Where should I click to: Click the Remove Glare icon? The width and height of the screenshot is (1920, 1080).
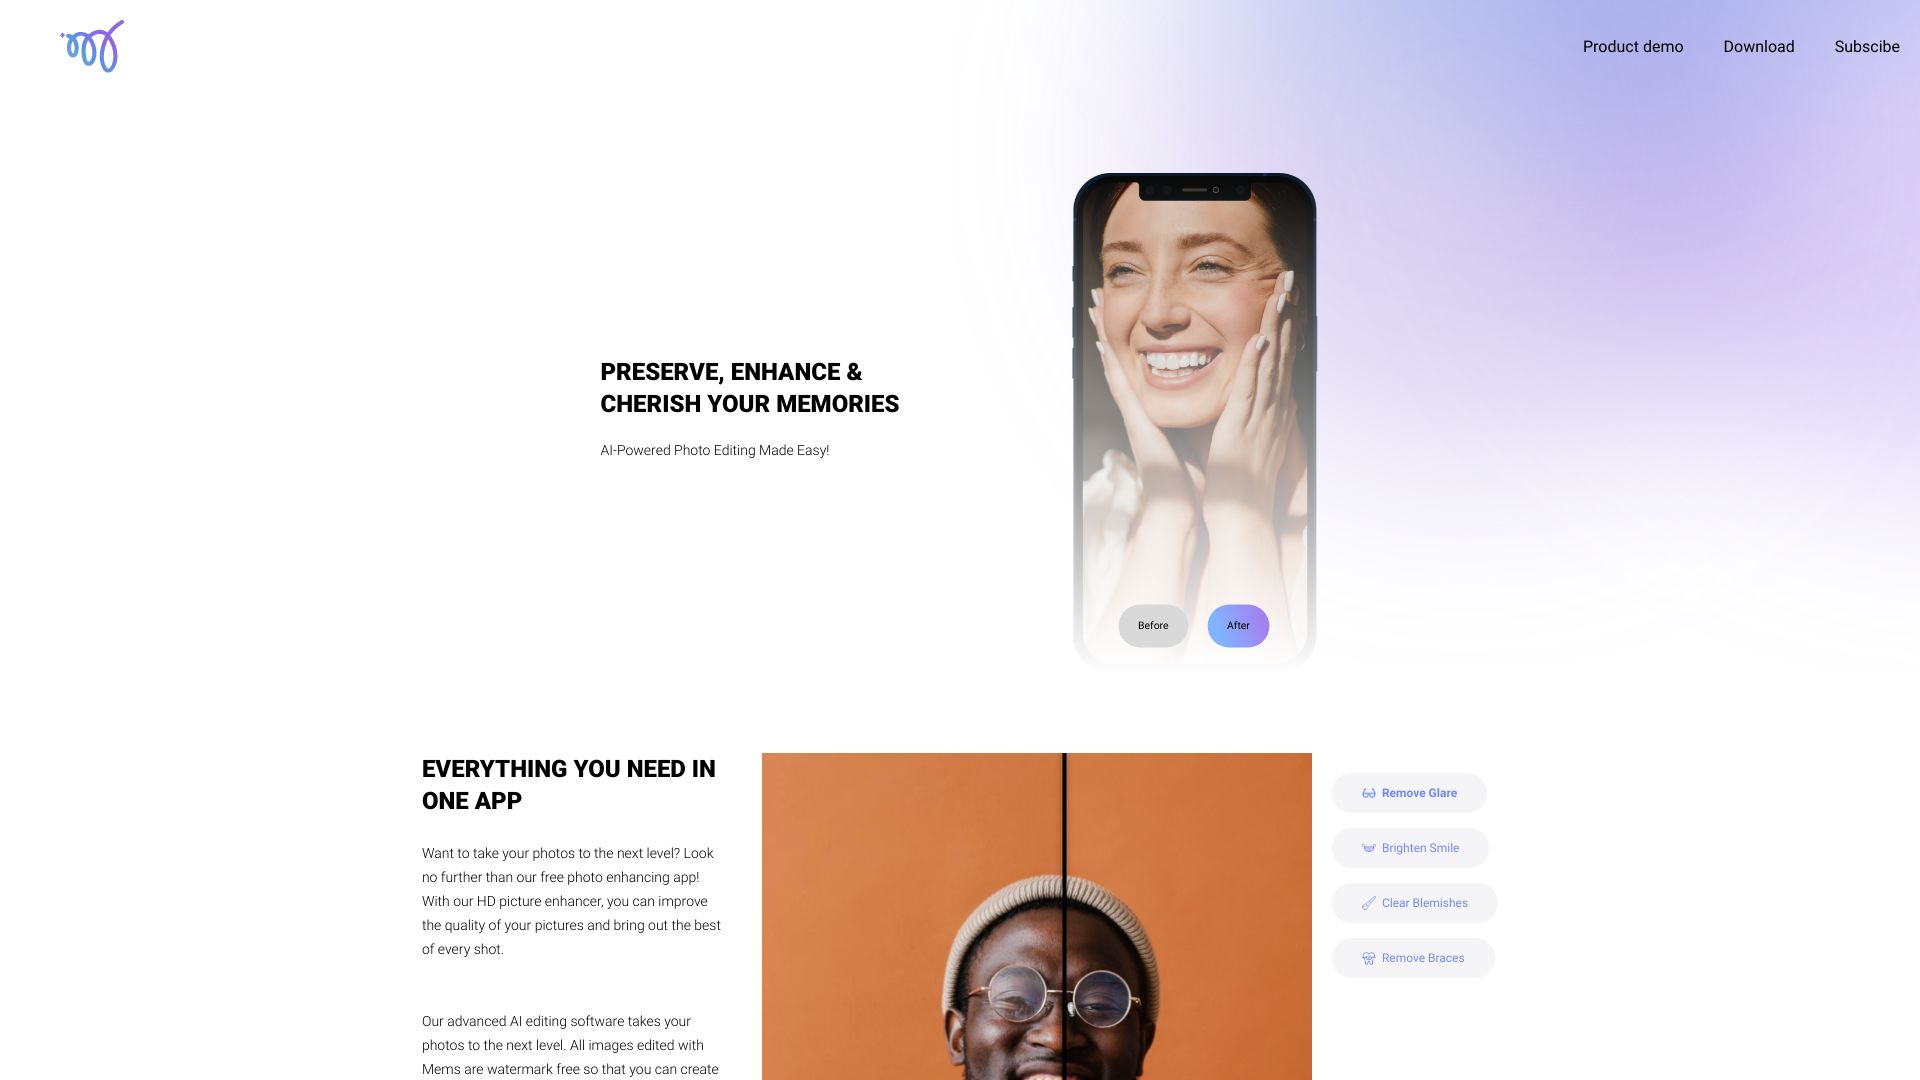1367,793
